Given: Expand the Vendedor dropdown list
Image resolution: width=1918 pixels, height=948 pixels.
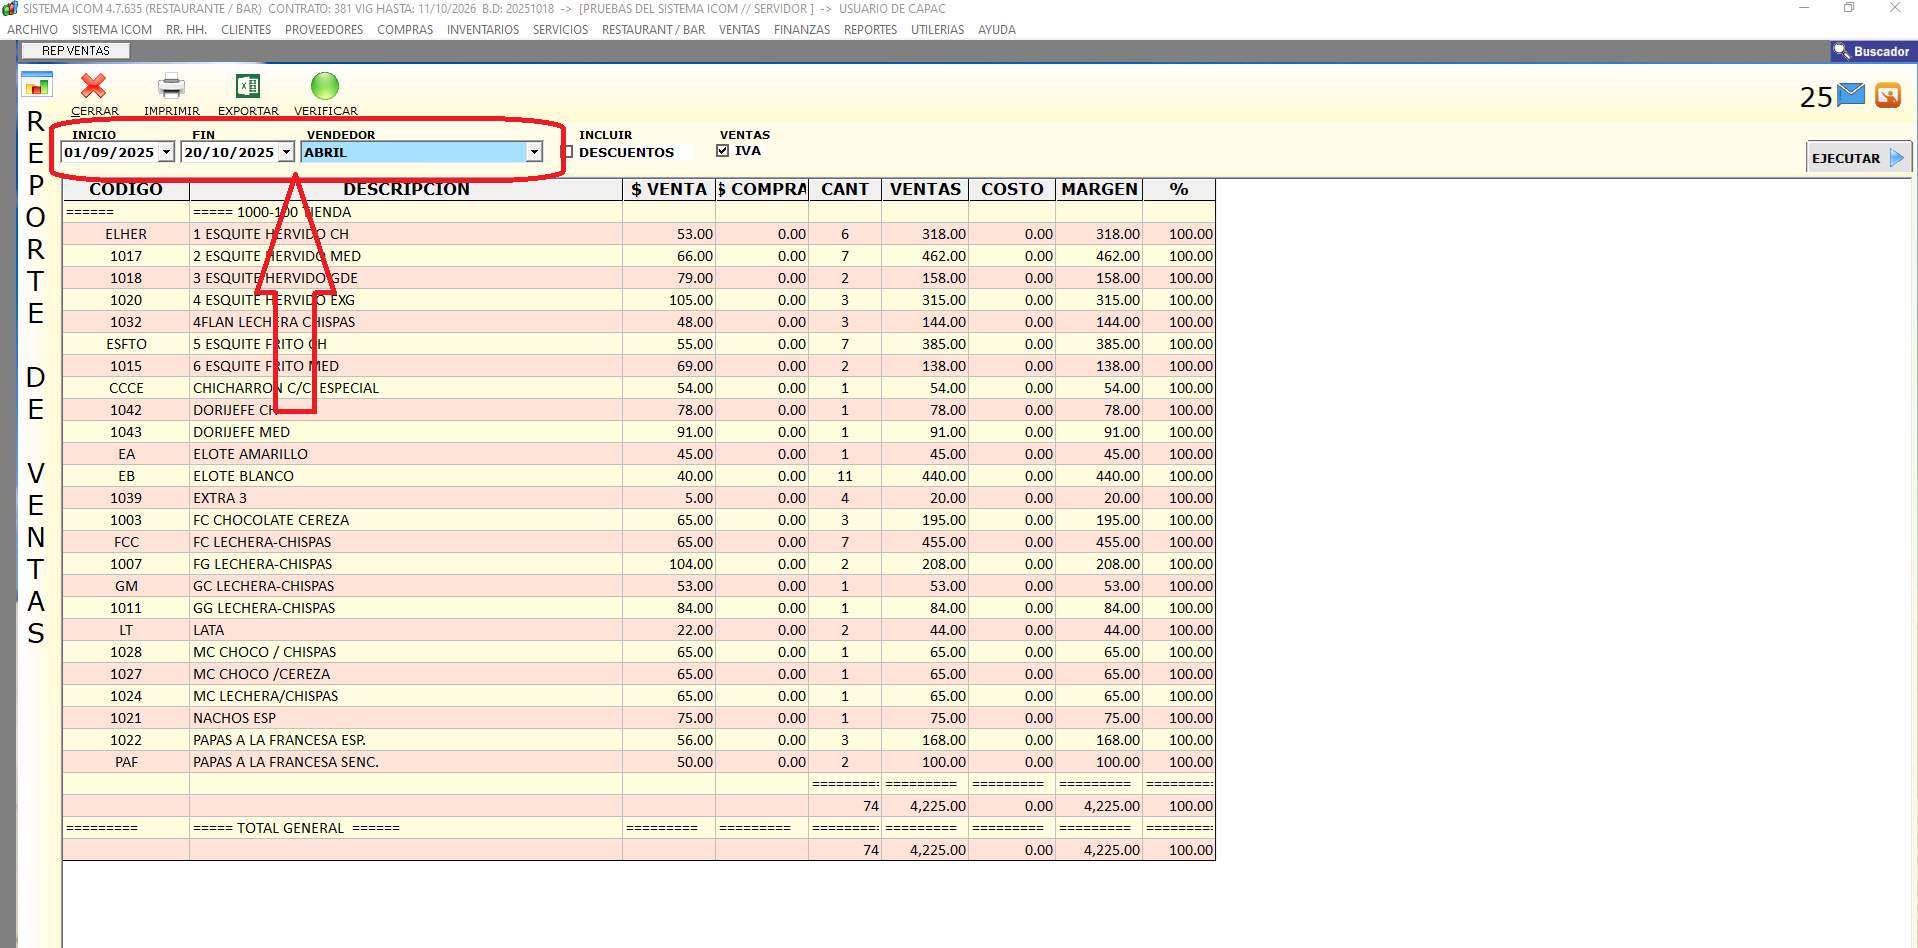Looking at the screenshot, I should (x=534, y=152).
